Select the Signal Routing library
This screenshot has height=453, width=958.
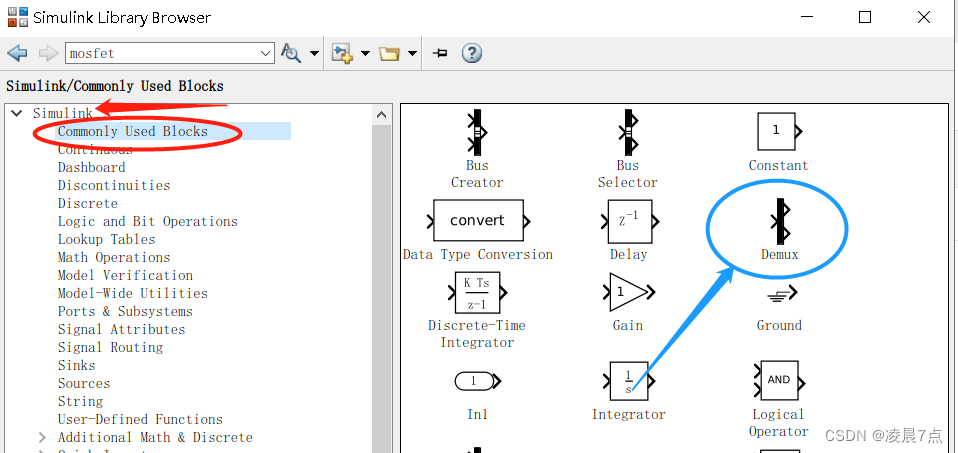point(111,347)
